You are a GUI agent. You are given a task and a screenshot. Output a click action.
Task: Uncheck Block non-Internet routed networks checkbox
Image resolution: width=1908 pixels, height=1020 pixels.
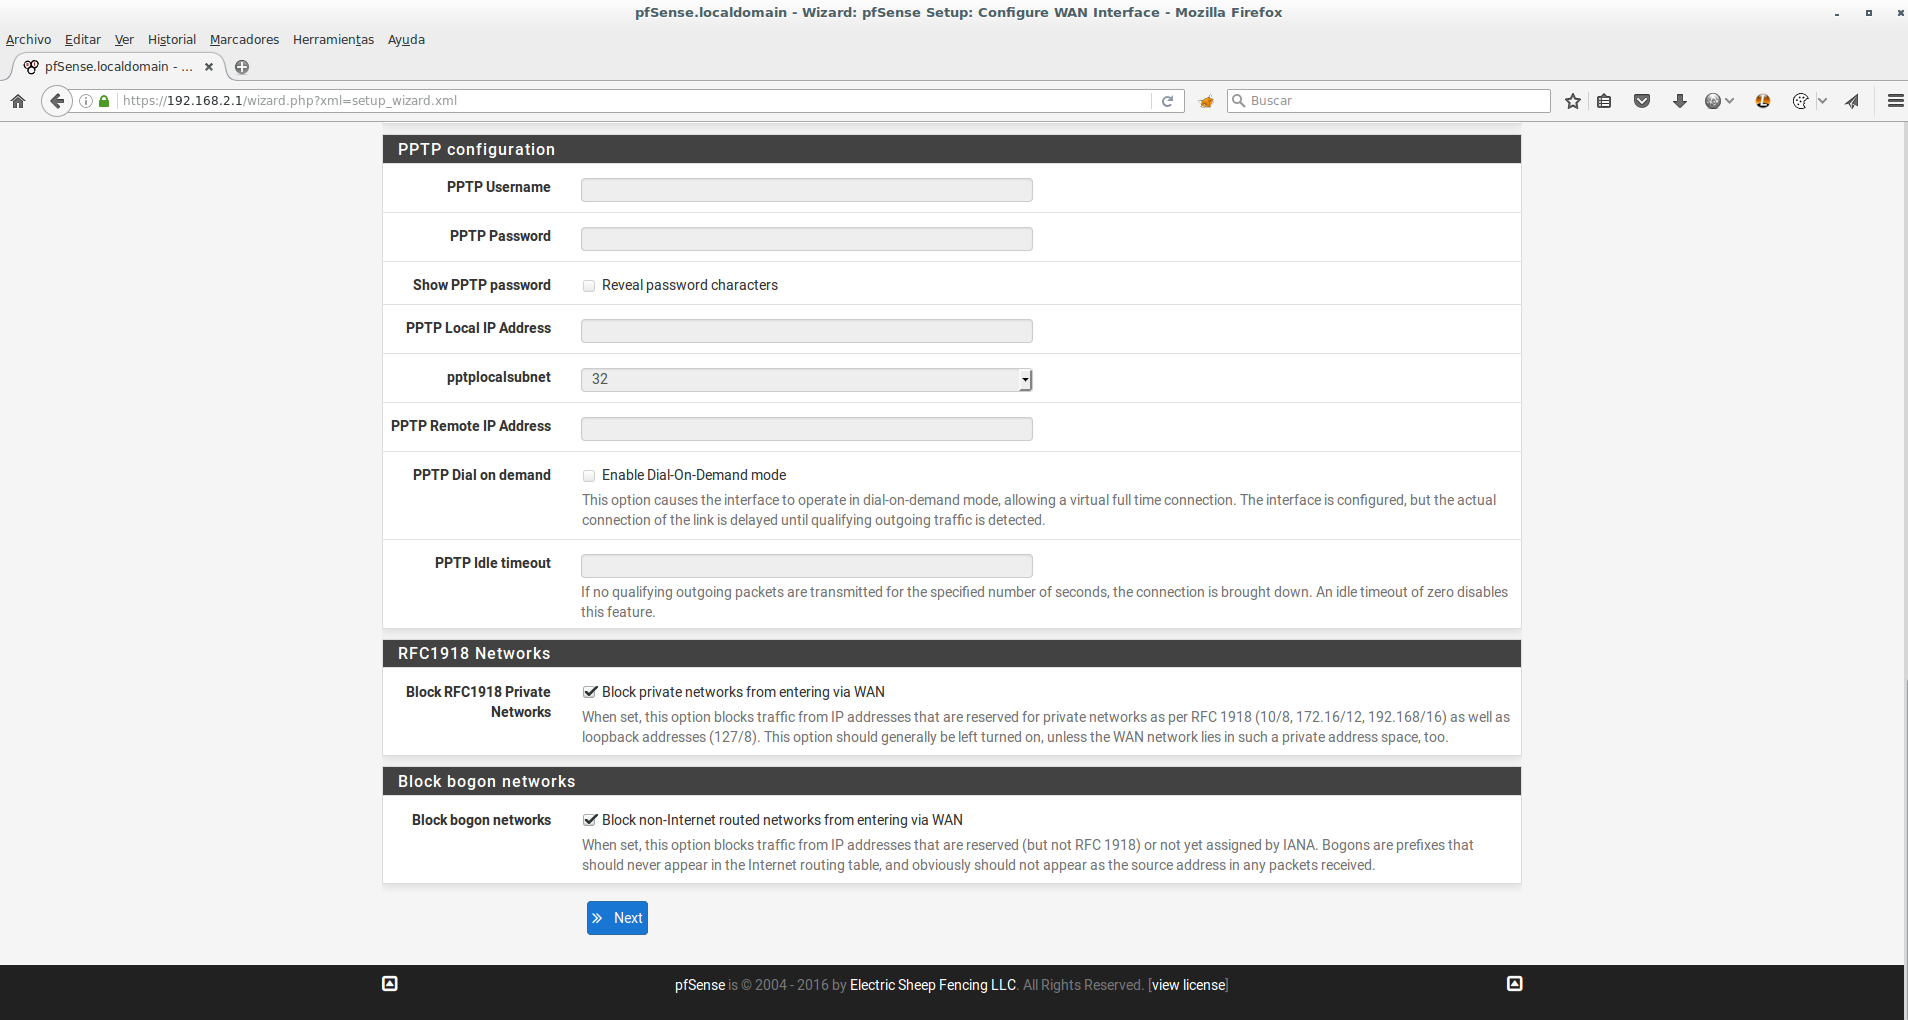tap(590, 820)
